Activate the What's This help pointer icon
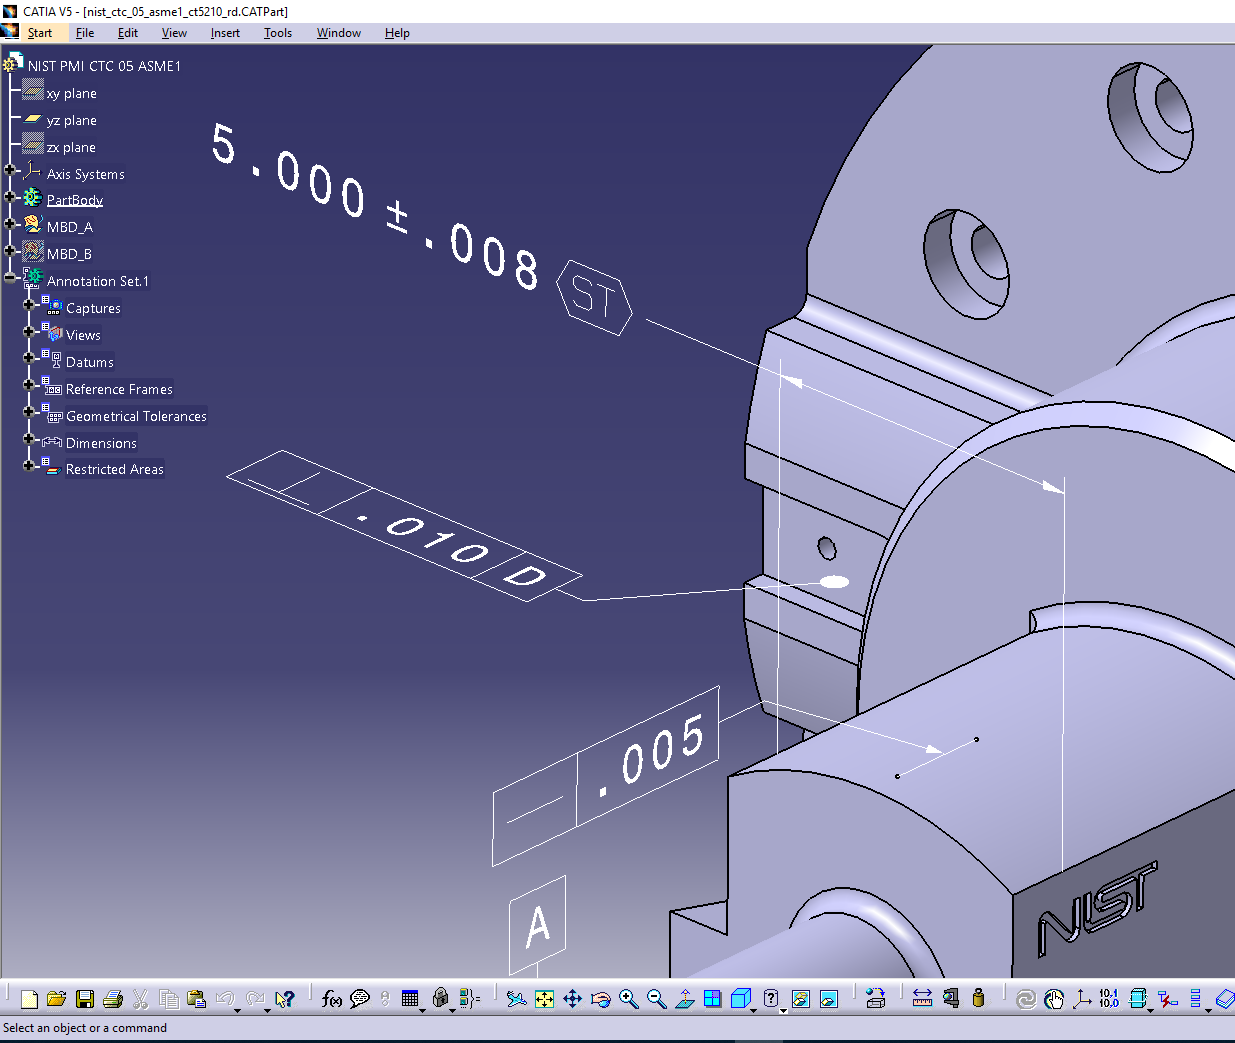Image resolution: width=1235 pixels, height=1043 pixels. tap(285, 998)
